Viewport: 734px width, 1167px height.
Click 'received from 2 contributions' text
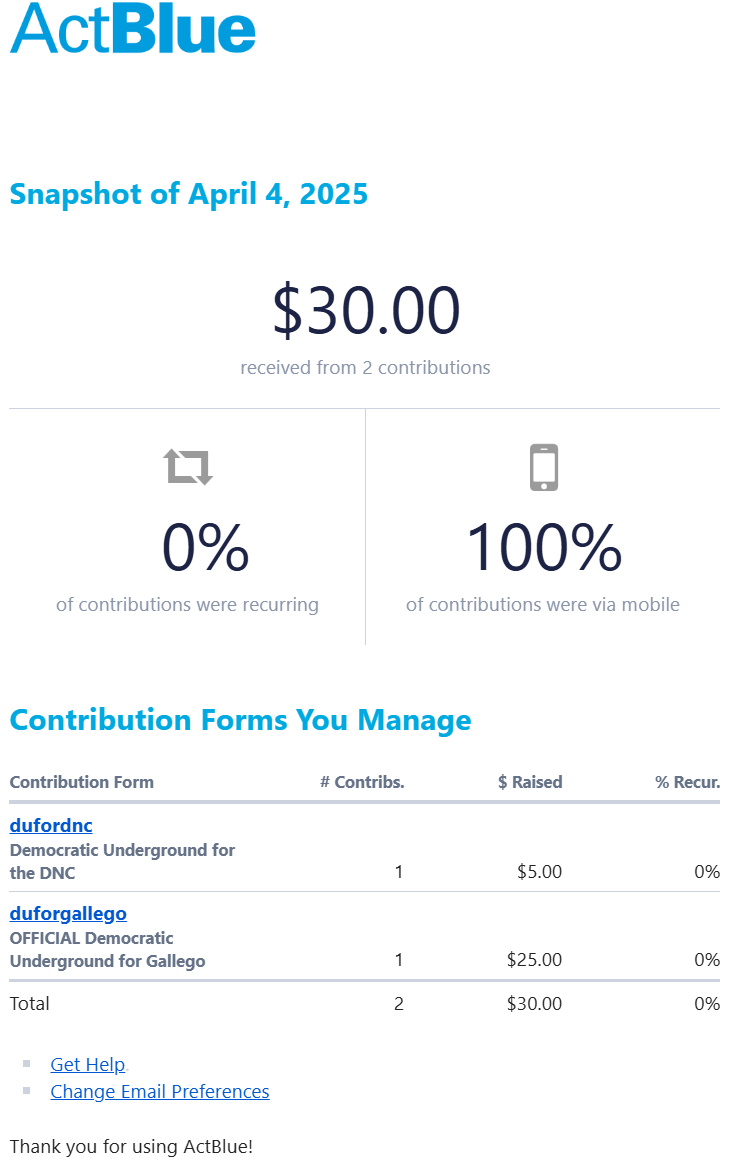click(x=365, y=368)
